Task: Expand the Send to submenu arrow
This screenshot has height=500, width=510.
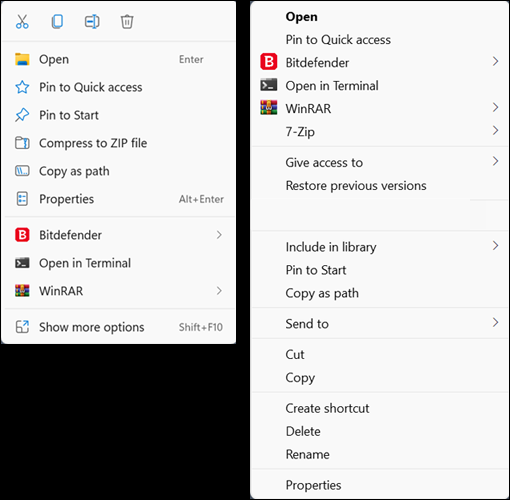Action: (495, 322)
